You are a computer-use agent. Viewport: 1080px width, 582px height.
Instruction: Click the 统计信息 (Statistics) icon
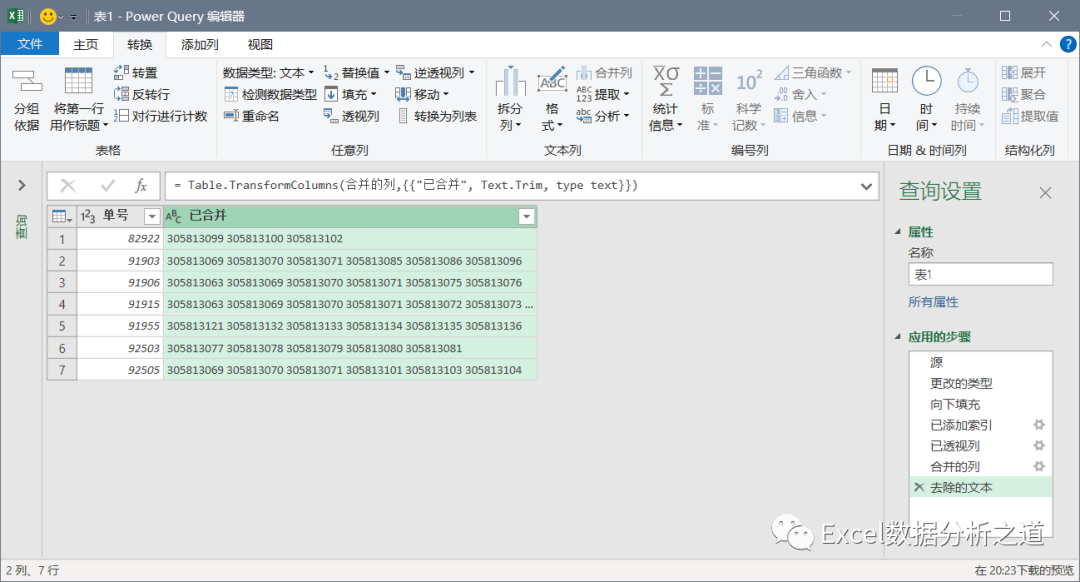coord(665,81)
